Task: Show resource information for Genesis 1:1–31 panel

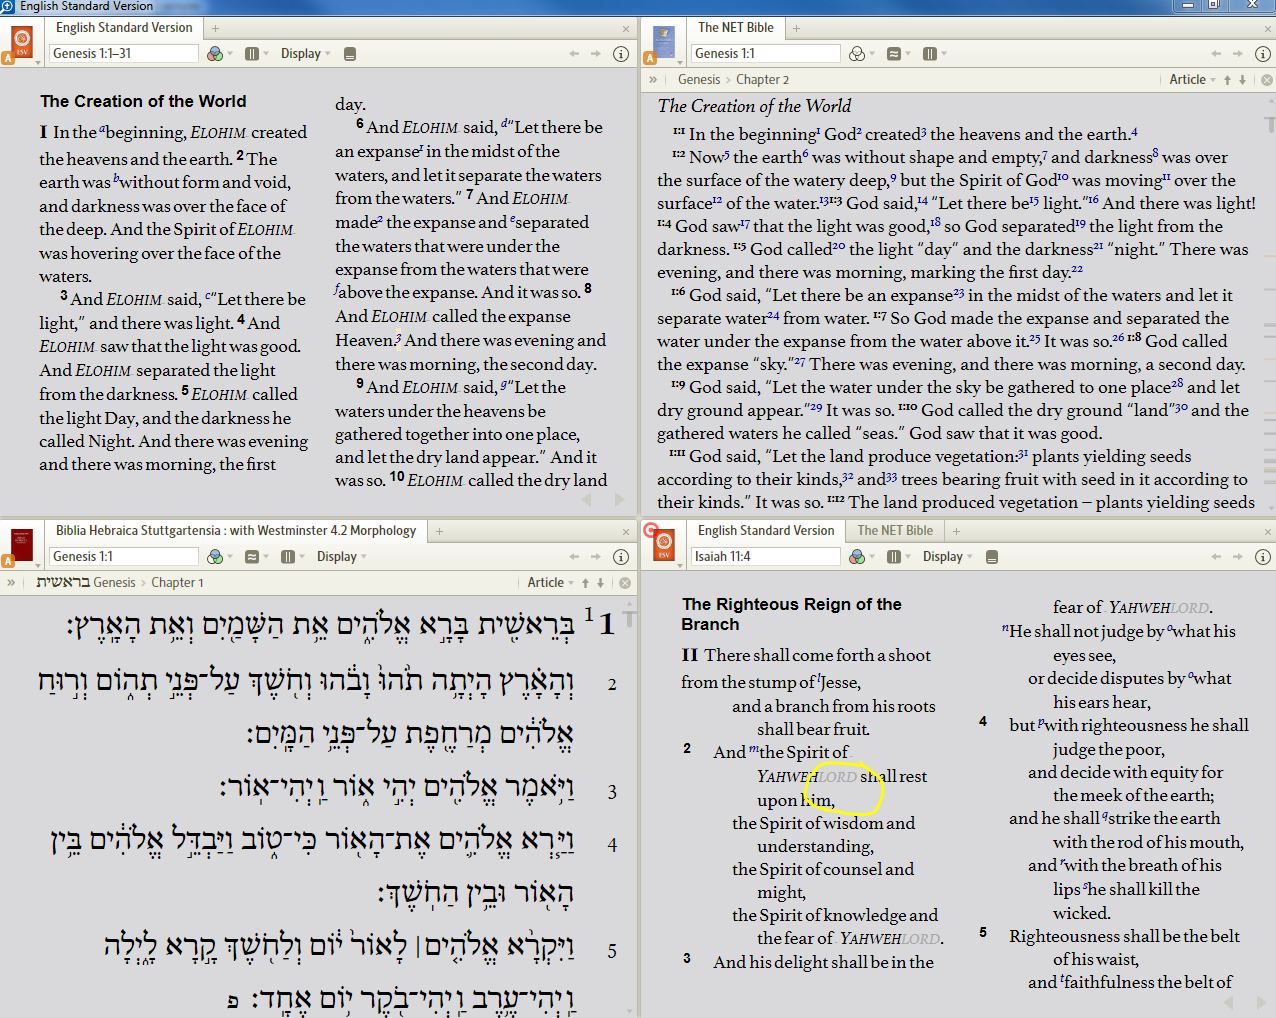Action: pos(620,54)
